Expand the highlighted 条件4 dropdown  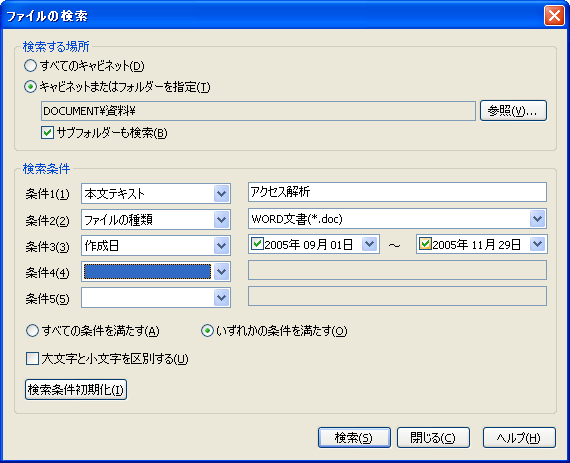pos(221,272)
